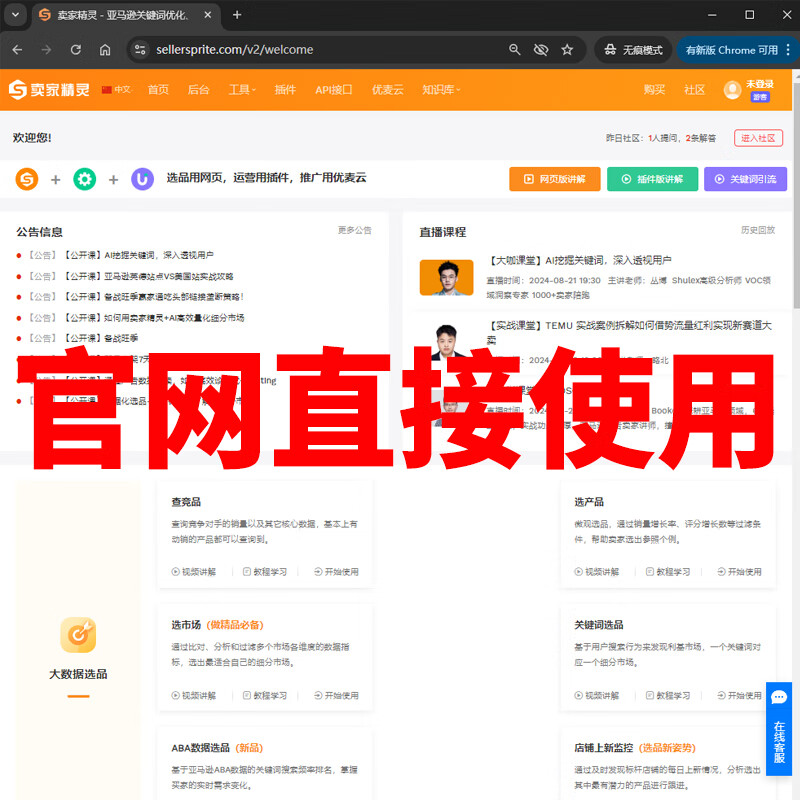Click the bookmark star in address bar
800x800 pixels.
point(567,50)
